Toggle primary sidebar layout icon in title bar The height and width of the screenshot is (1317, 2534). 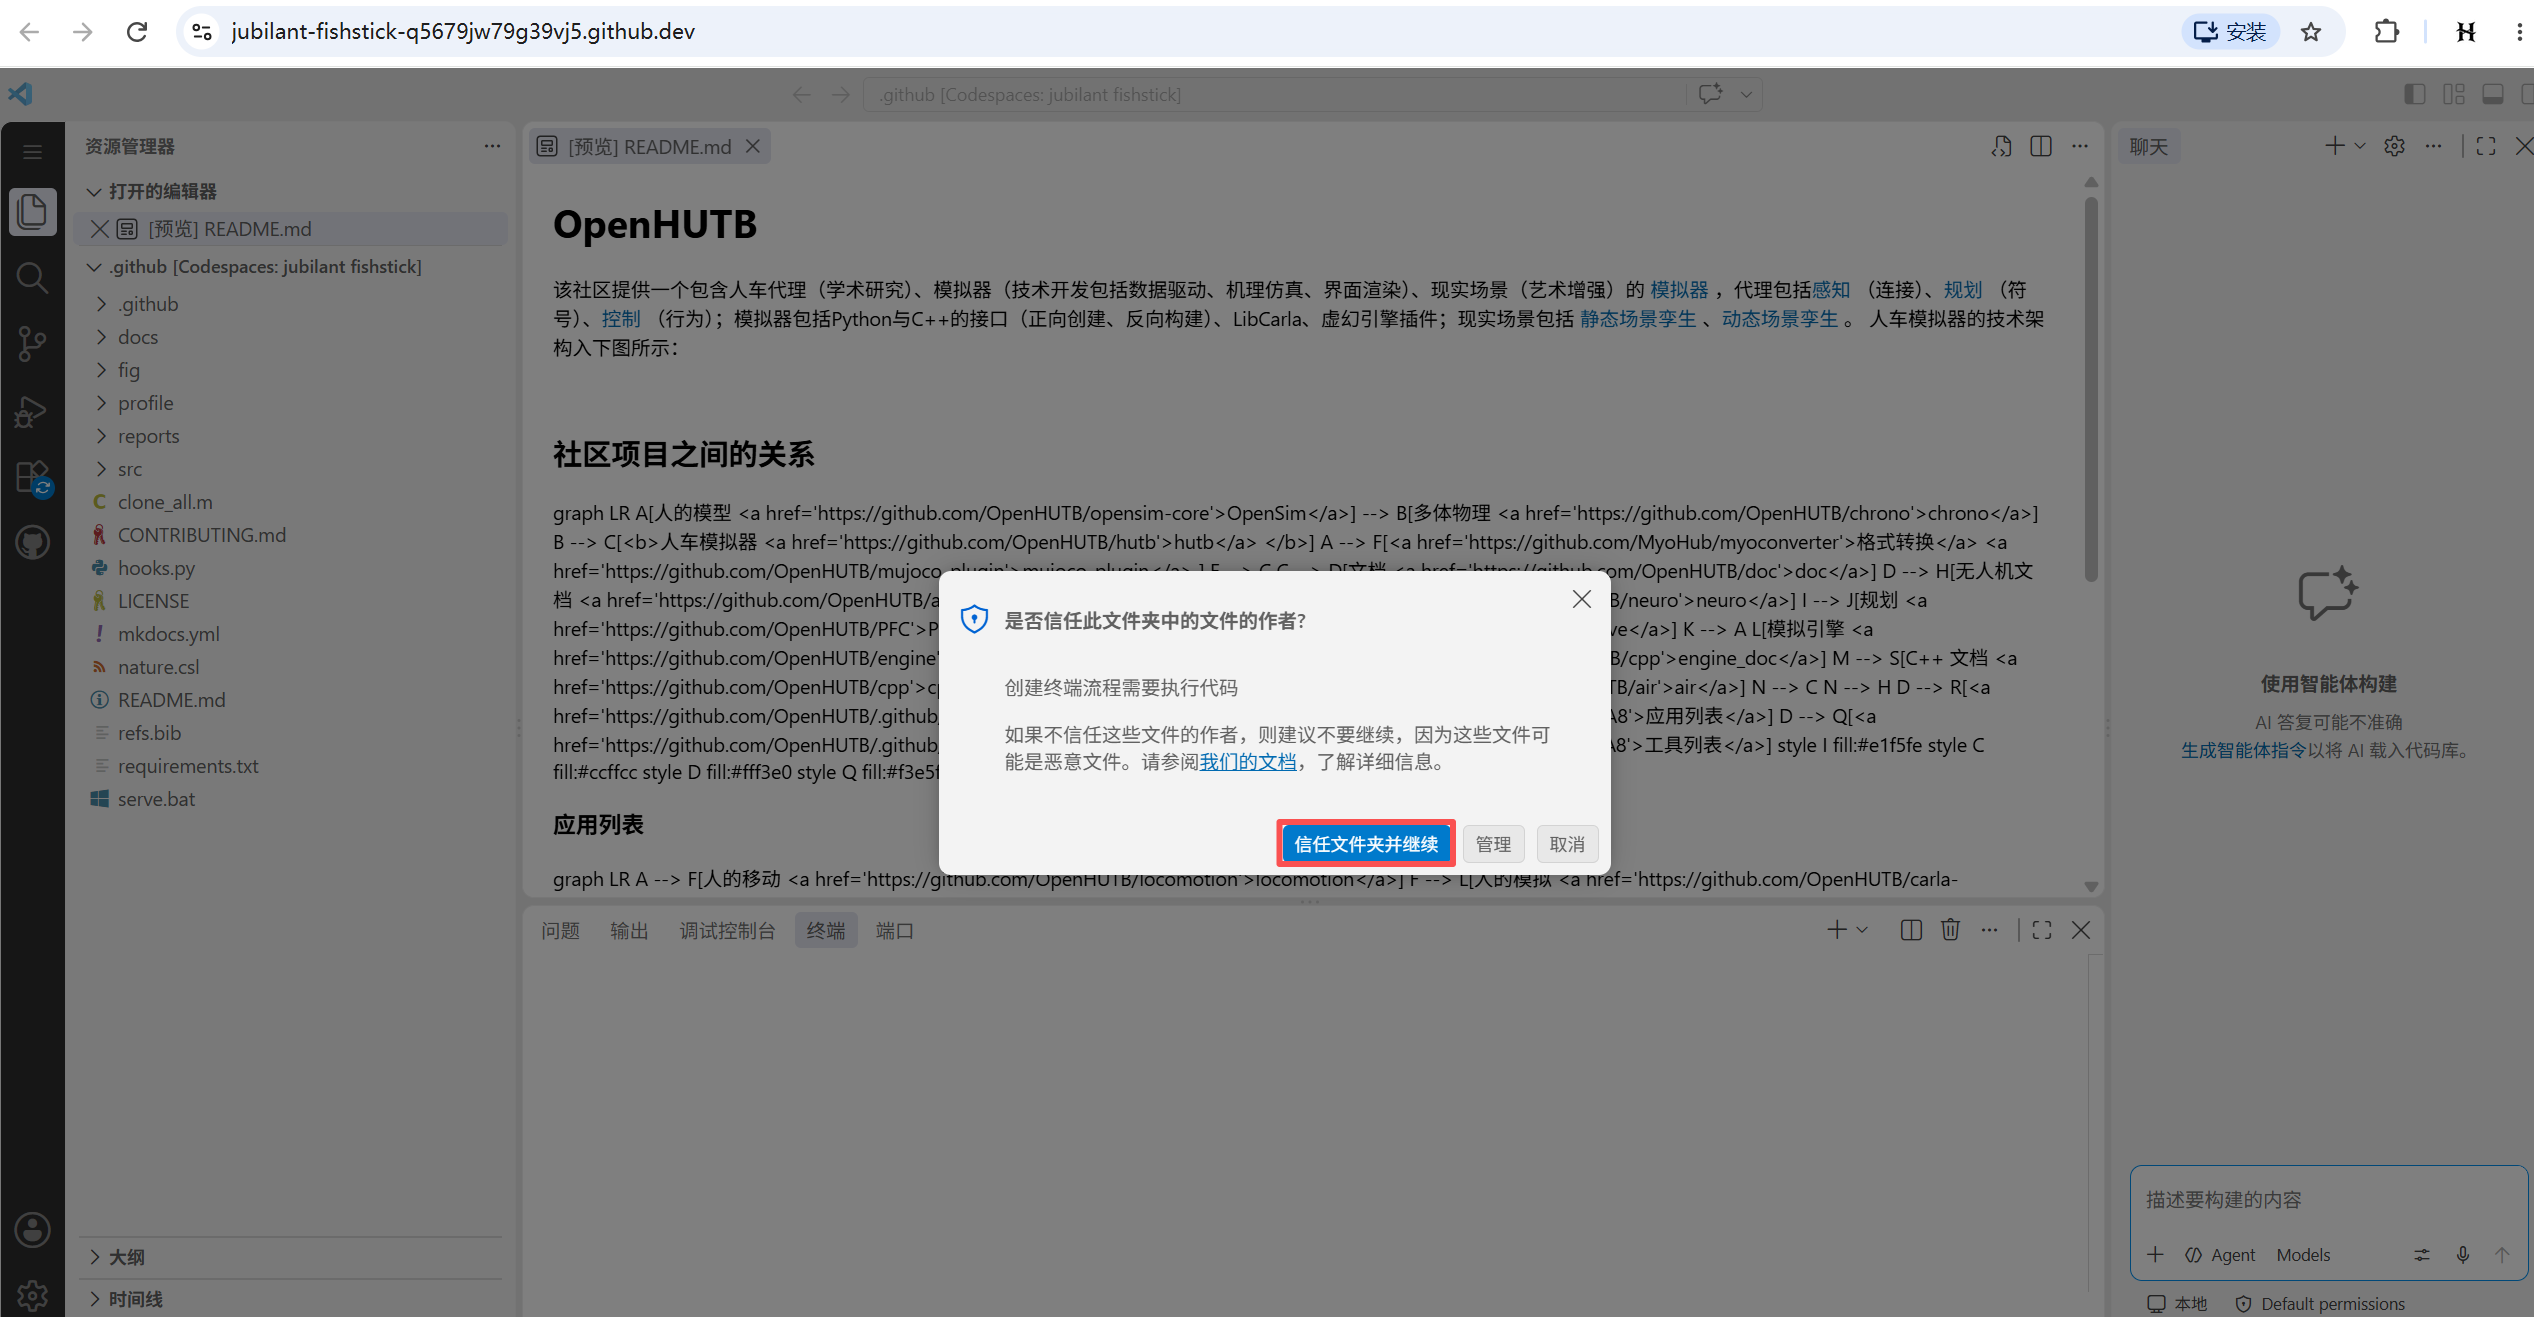pos(2414,94)
